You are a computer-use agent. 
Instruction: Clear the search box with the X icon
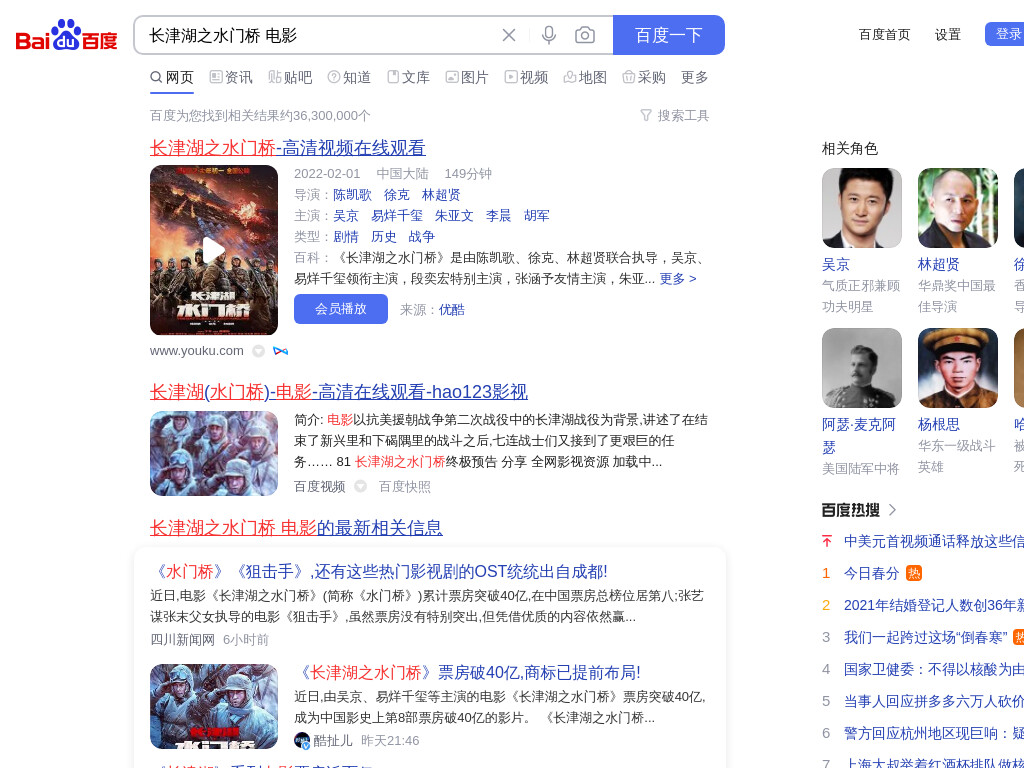(x=509, y=35)
